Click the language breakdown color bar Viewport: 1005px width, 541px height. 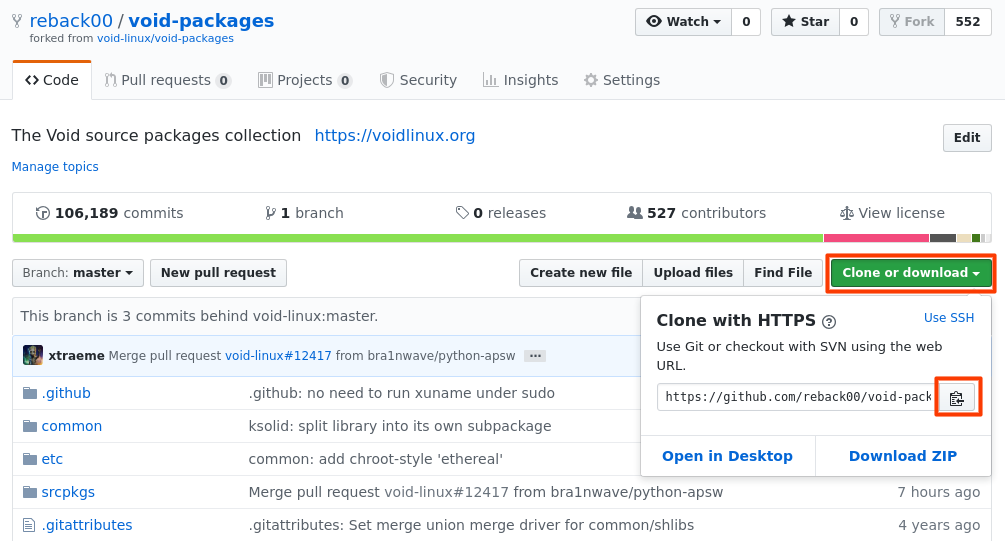coord(502,238)
